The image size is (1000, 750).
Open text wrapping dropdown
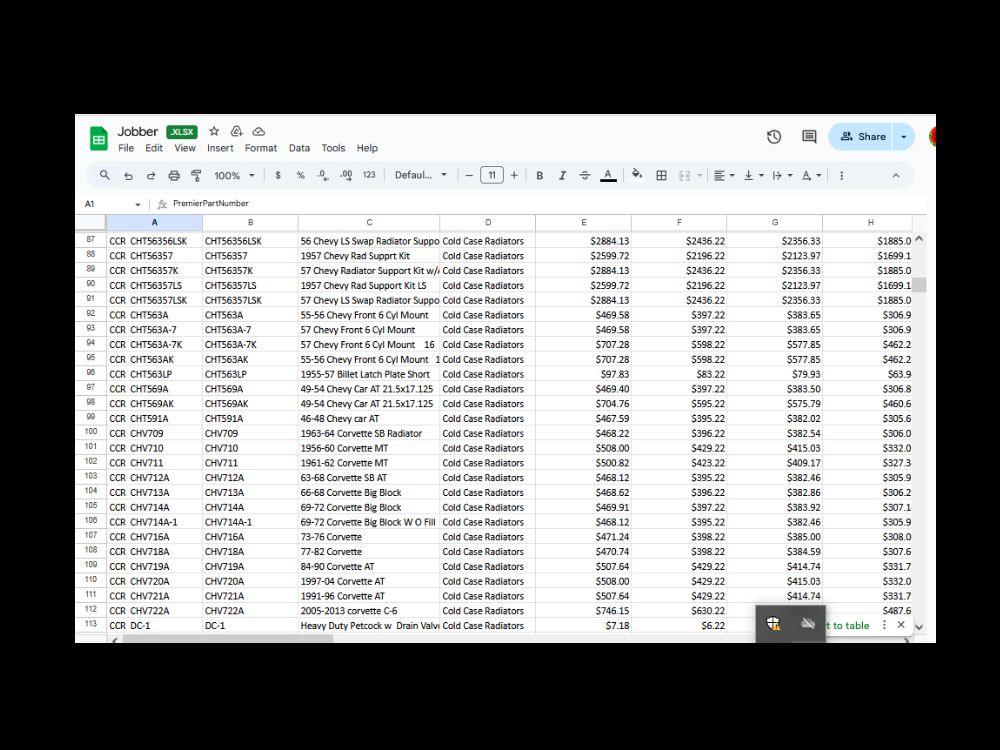(783, 175)
